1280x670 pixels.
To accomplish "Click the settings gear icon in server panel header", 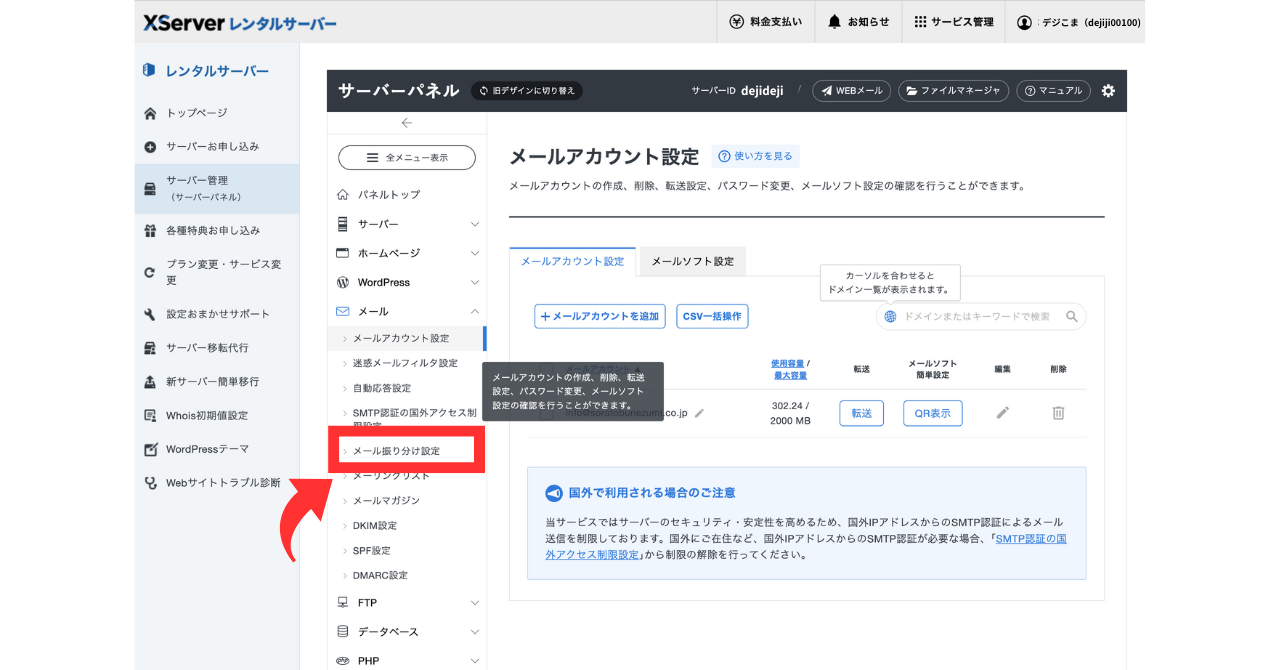I will [1108, 91].
